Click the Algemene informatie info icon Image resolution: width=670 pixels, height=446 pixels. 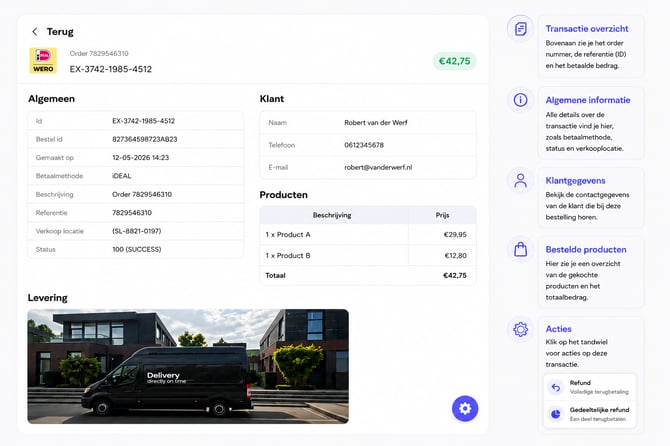click(520, 100)
